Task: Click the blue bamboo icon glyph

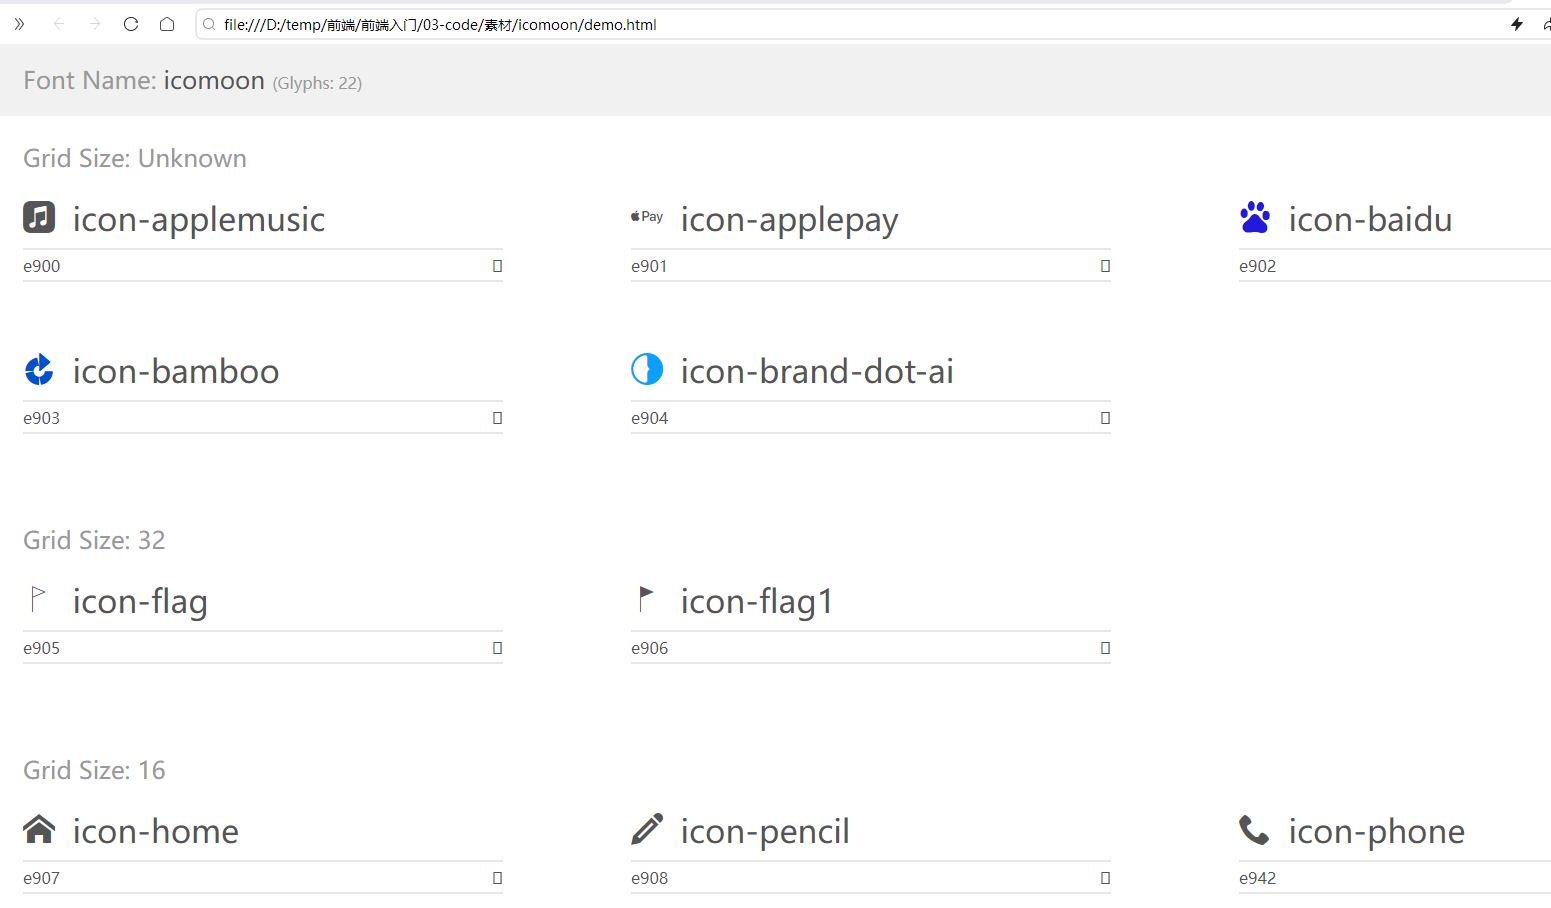Action: click(x=39, y=369)
